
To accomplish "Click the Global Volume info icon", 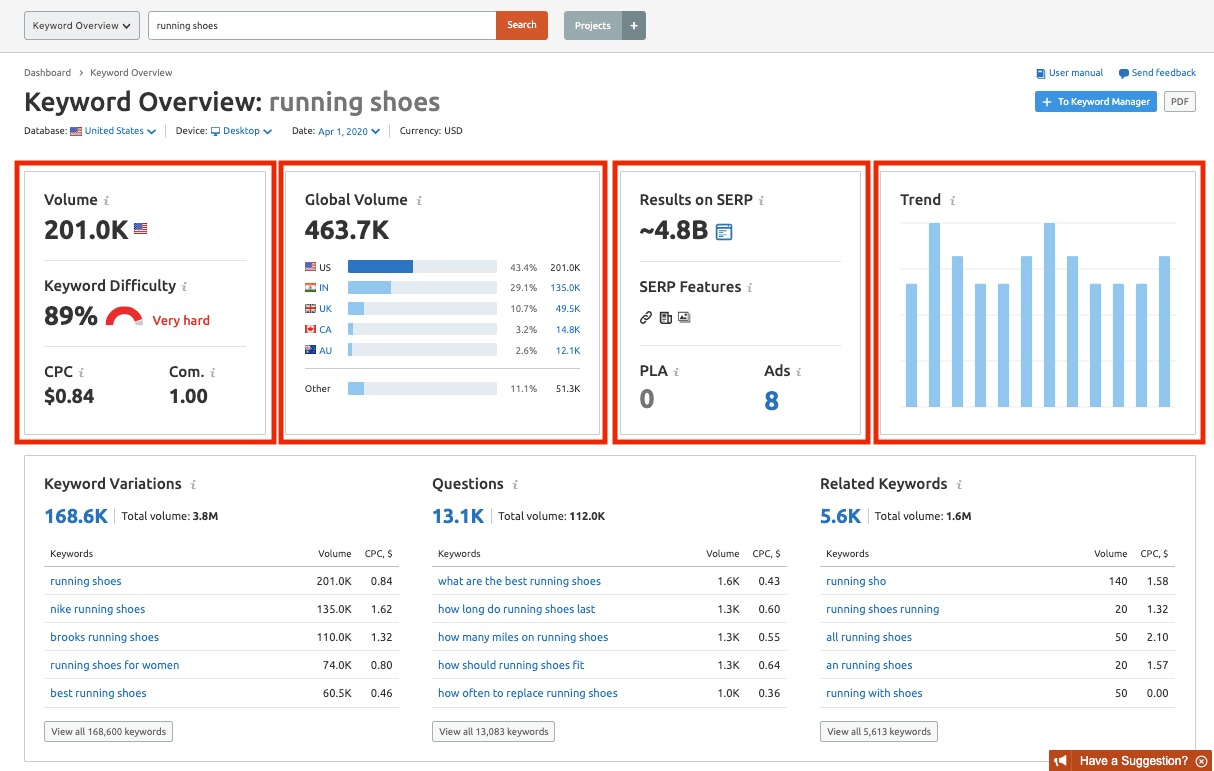I will 419,201.
